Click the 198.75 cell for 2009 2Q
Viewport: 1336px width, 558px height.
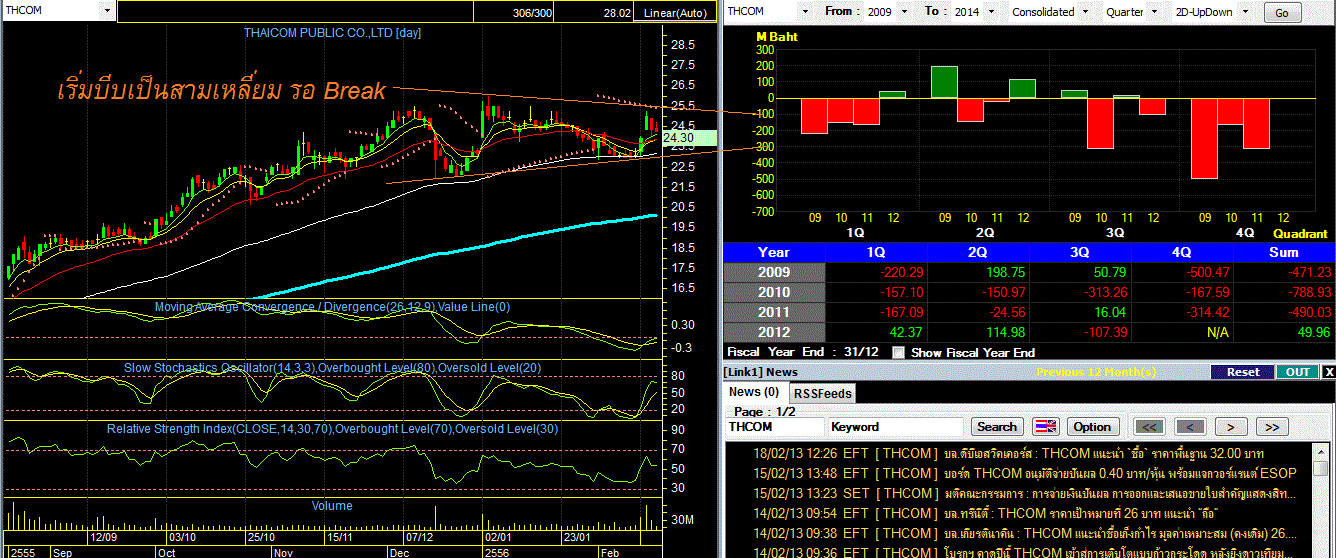(978, 272)
